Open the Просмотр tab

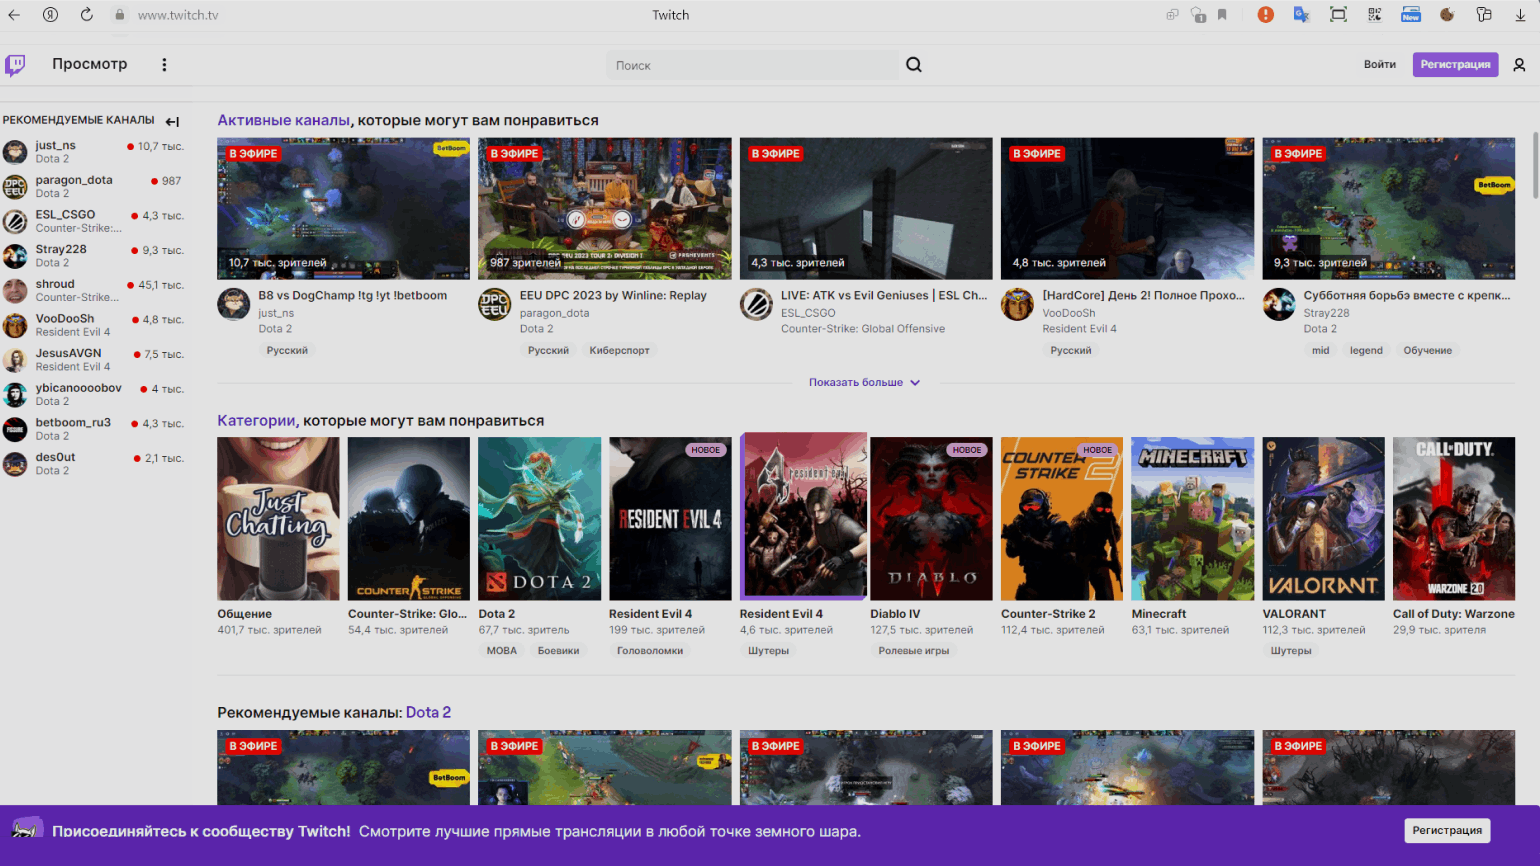click(x=90, y=64)
